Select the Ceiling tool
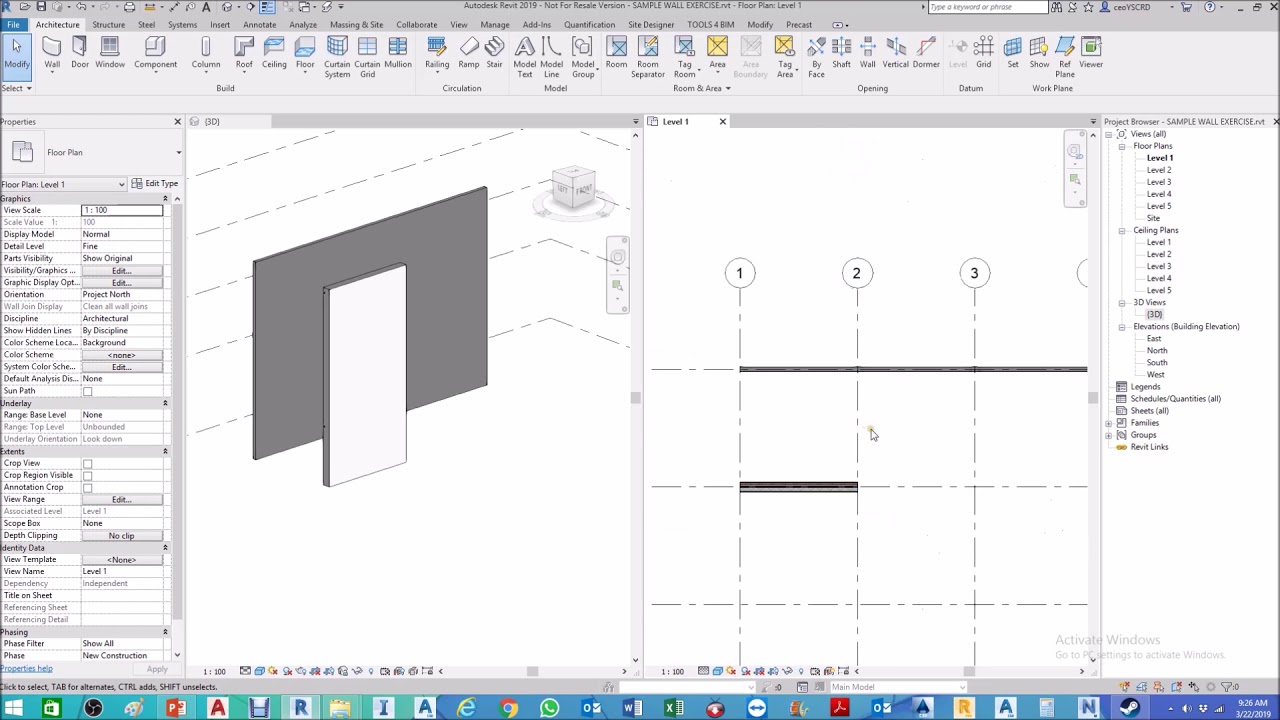Viewport: 1280px width, 720px height. pyautogui.click(x=274, y=53)
